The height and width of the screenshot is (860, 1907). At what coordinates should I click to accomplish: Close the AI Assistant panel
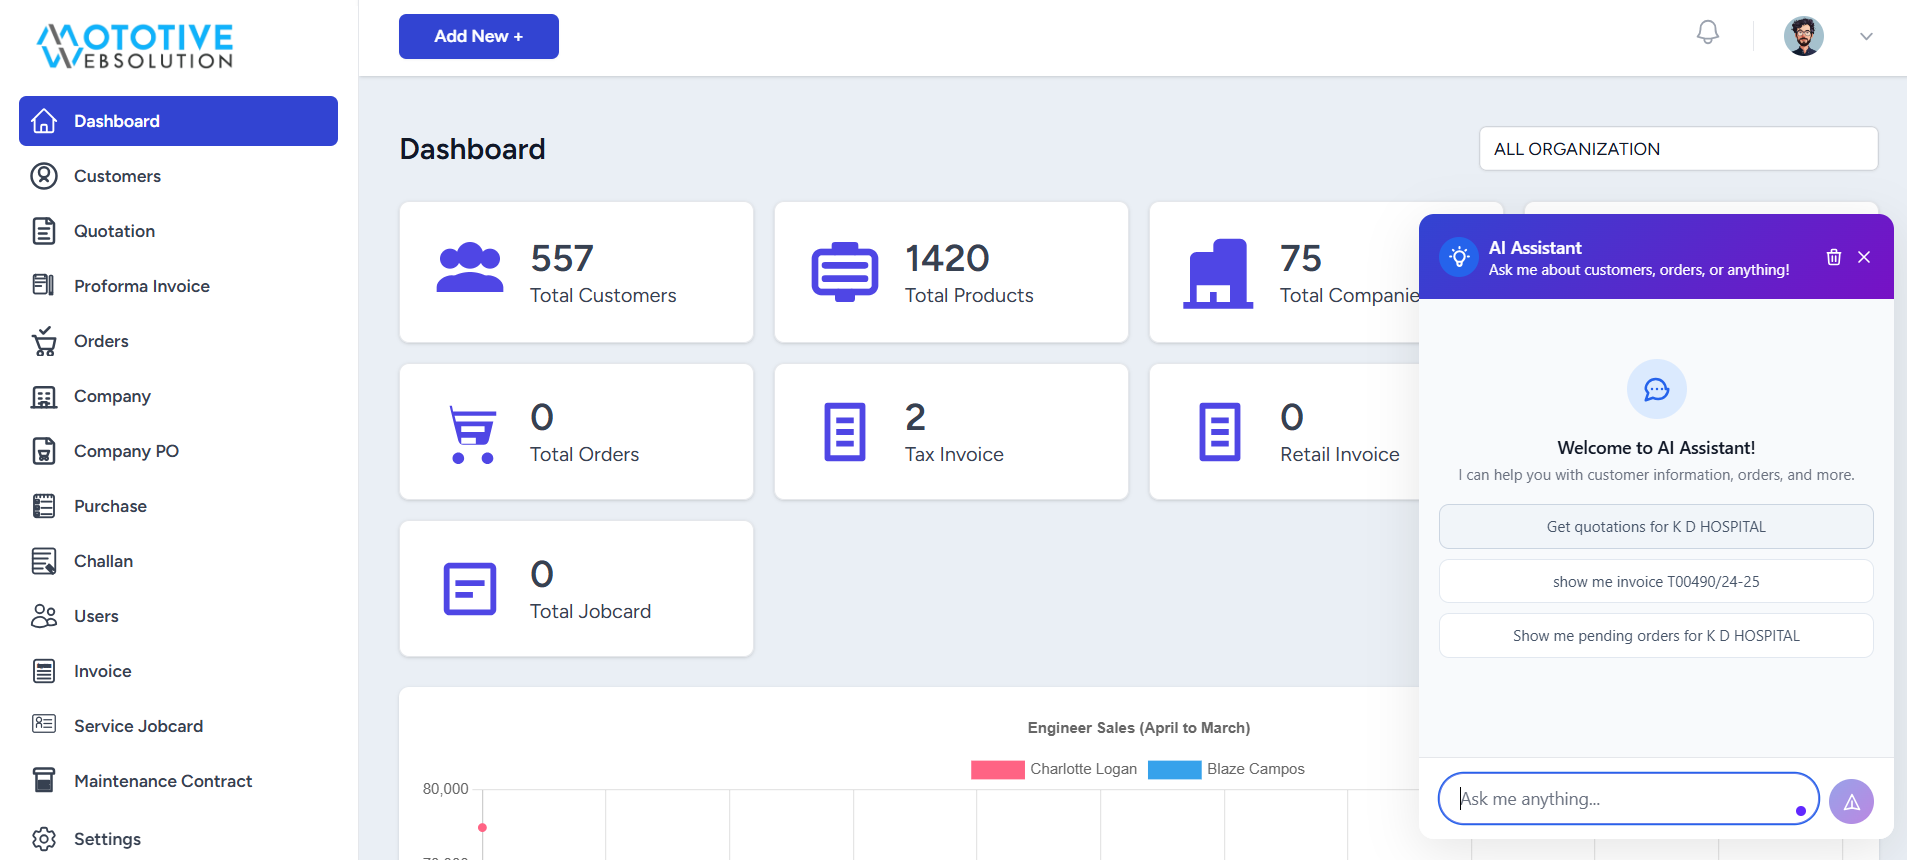click(1864, 257)
